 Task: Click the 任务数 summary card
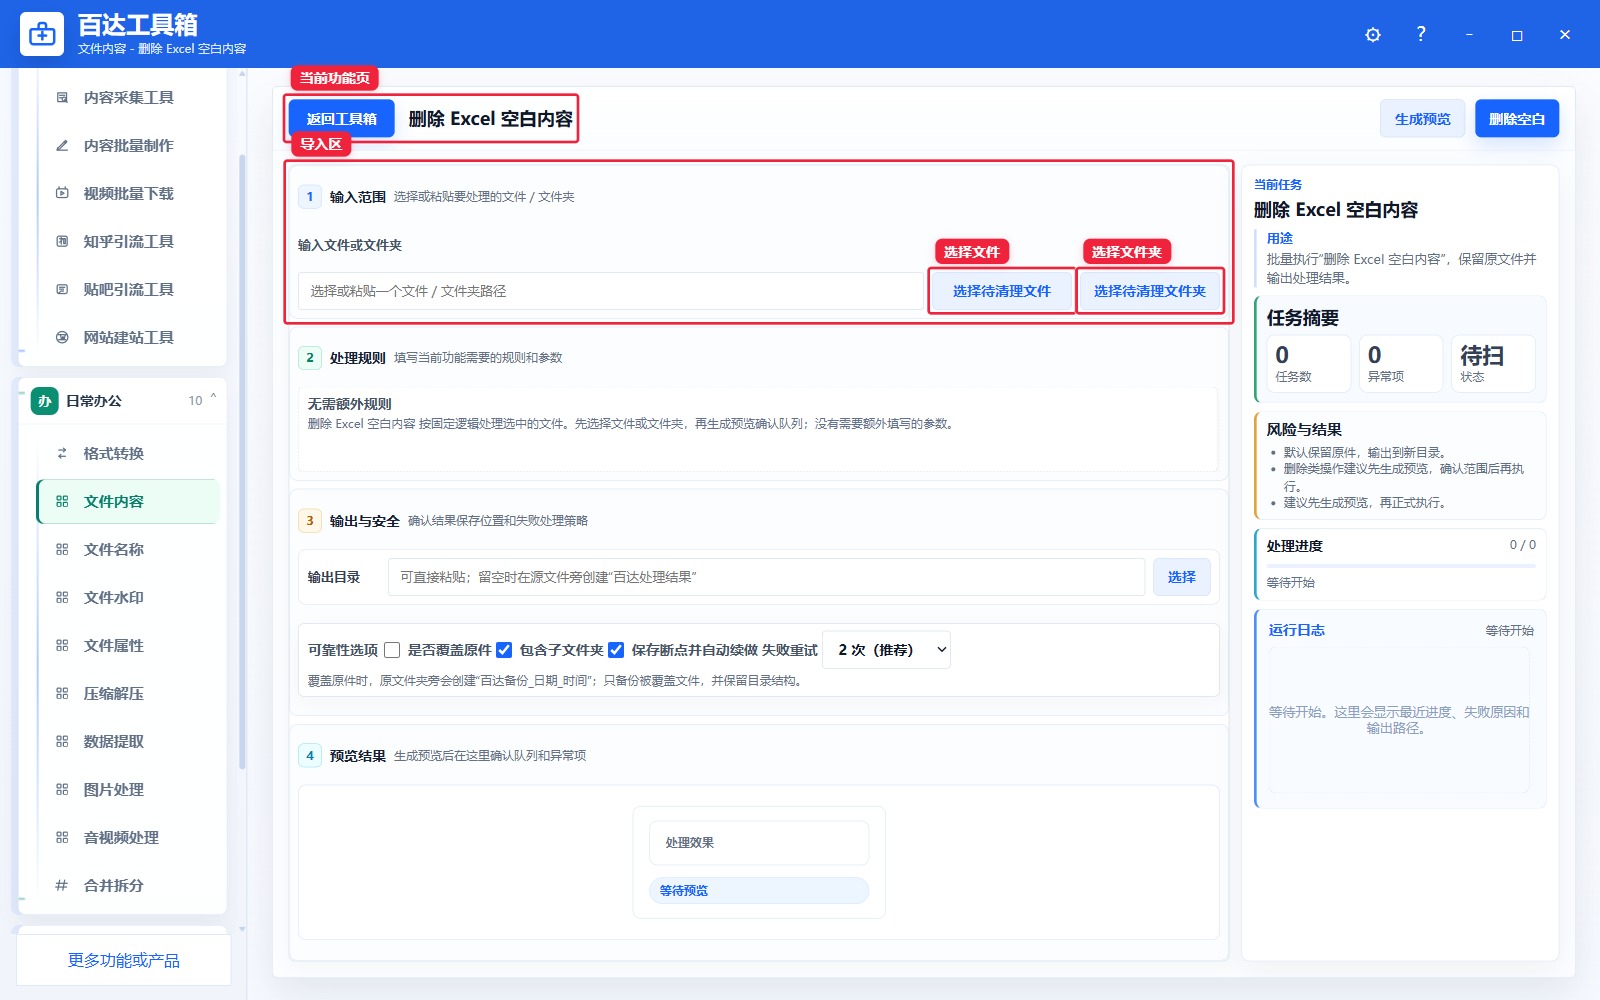click(1308, 363)
